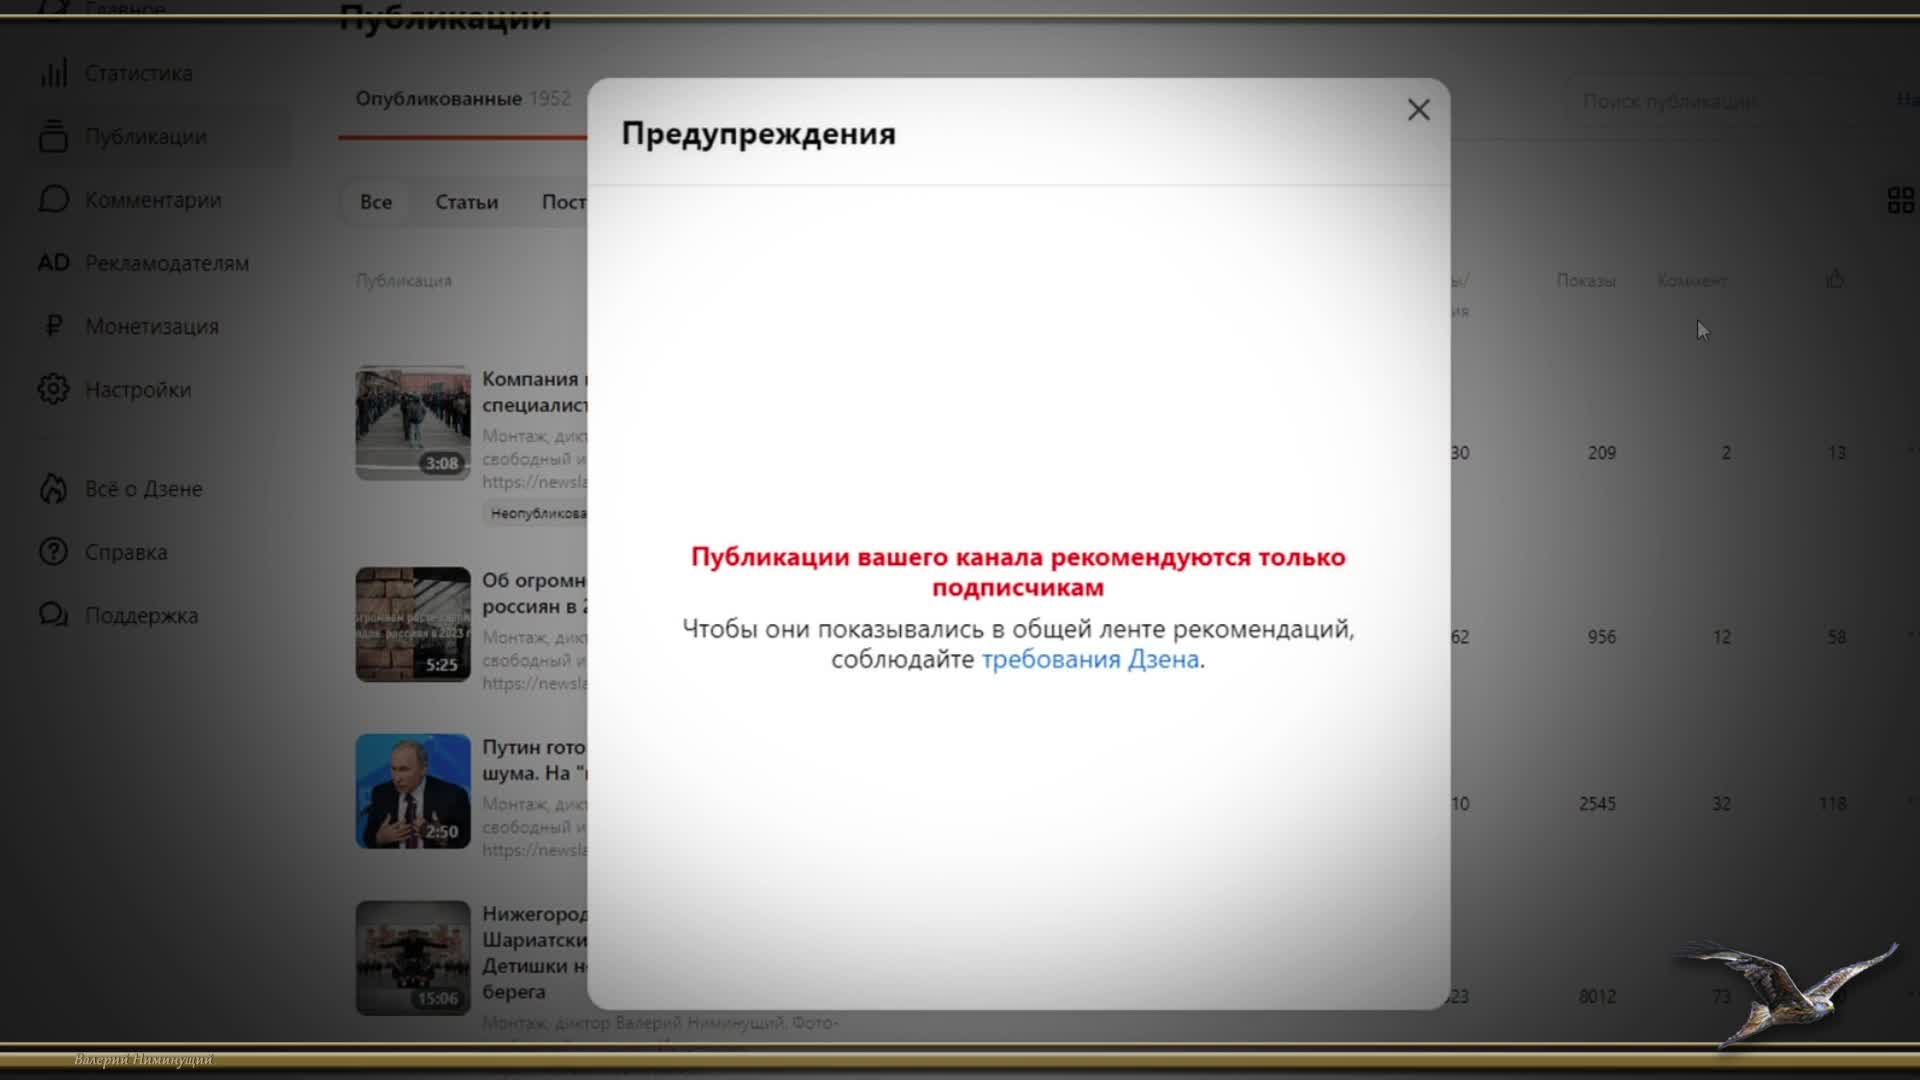Click the Поддержка chat icon
This screenshot has height=1080, width=1920.
(53, 615)
